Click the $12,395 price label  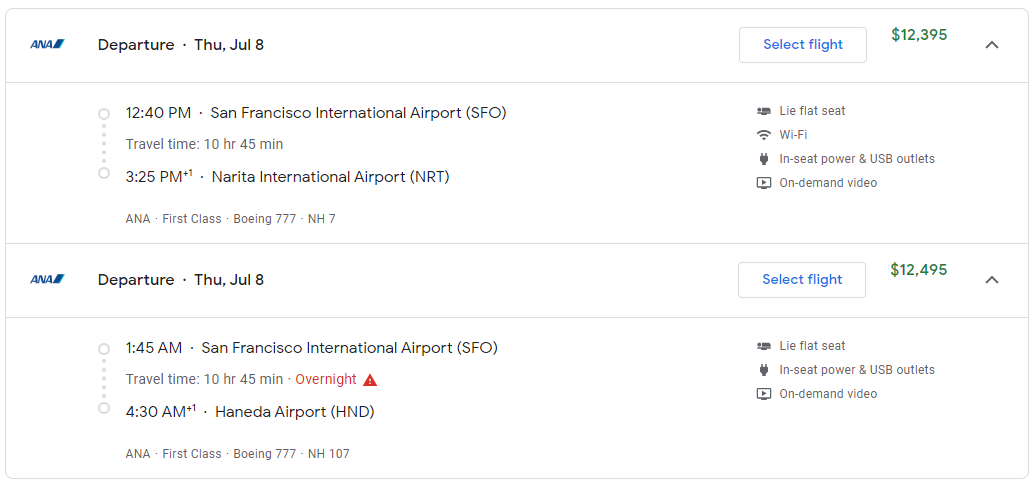[x=919, y=35]
